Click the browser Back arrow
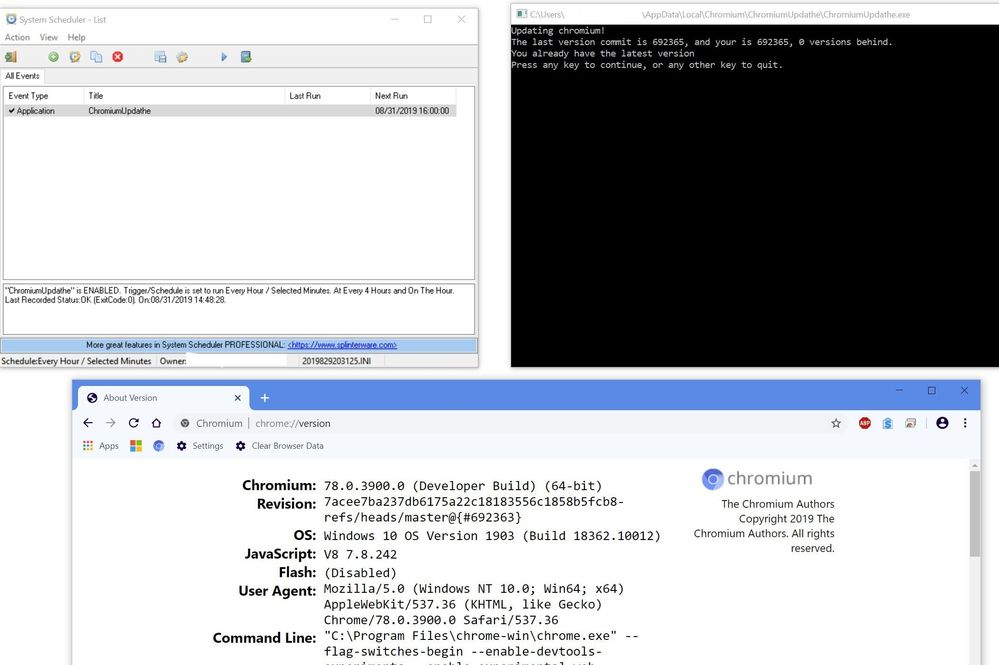The width and height of the screenshot is (999, 665). [88, 423]
